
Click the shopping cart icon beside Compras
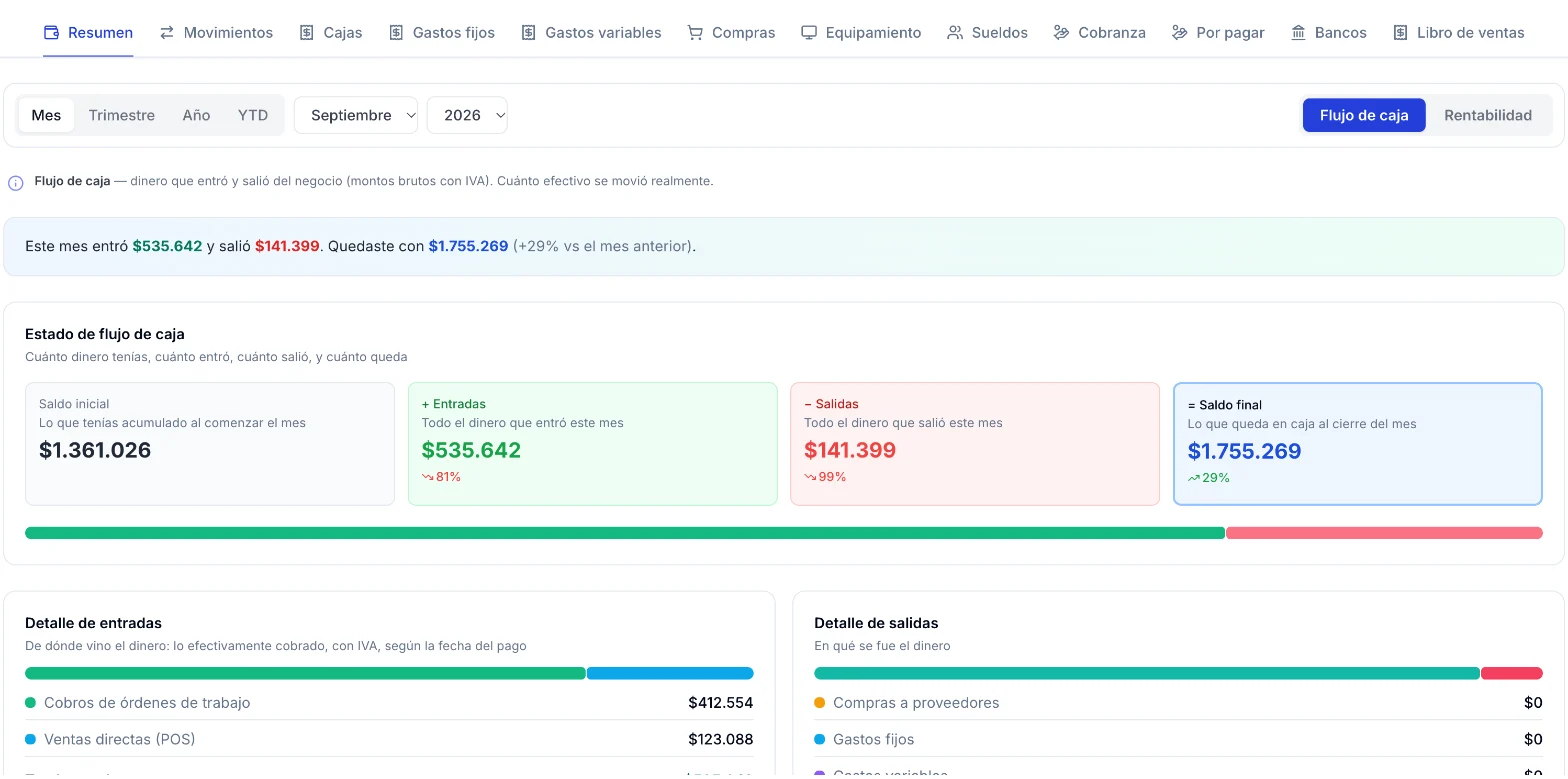tap(695, 32)
